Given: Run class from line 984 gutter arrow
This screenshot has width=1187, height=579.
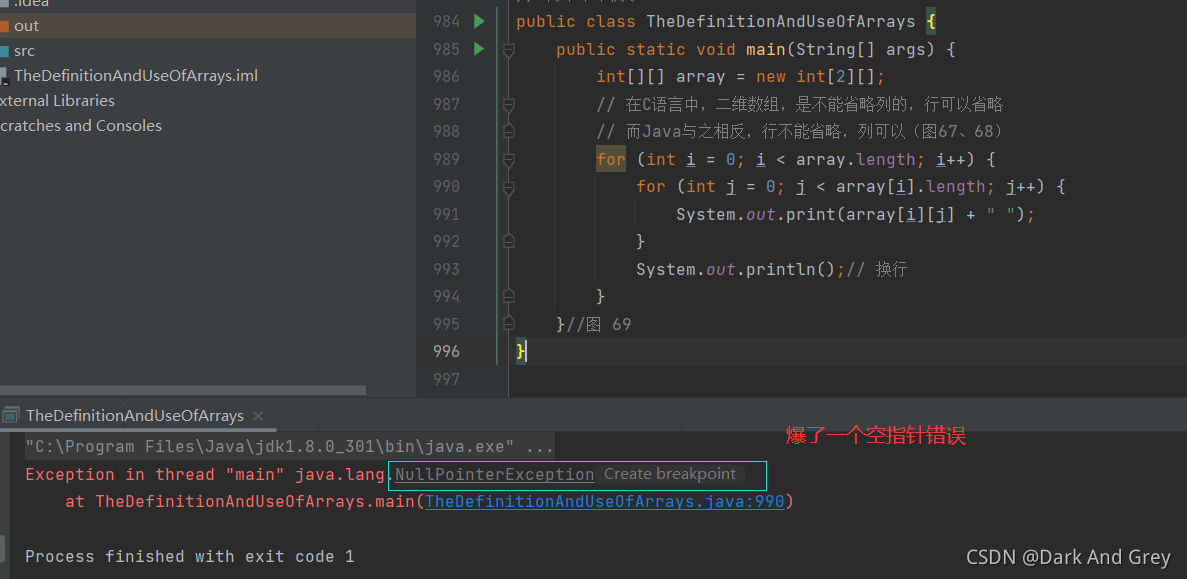Looking at the screenshot, I should 478,21.
